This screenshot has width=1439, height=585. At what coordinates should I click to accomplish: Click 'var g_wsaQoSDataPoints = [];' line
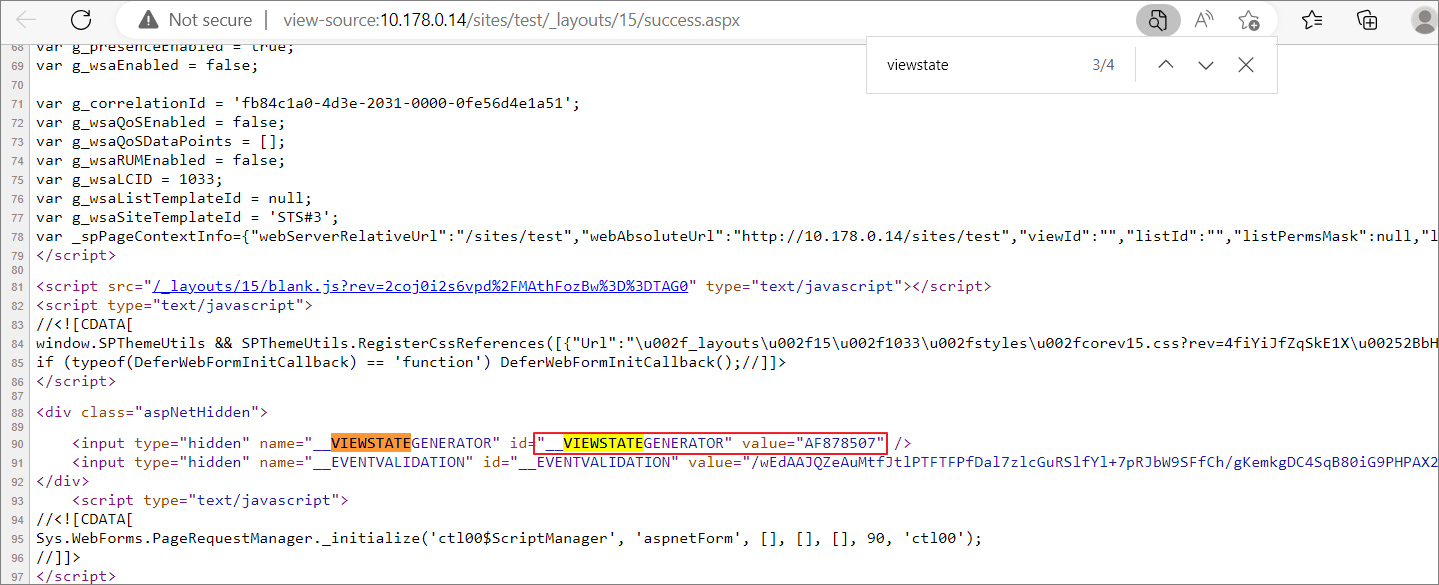point(158,141)
